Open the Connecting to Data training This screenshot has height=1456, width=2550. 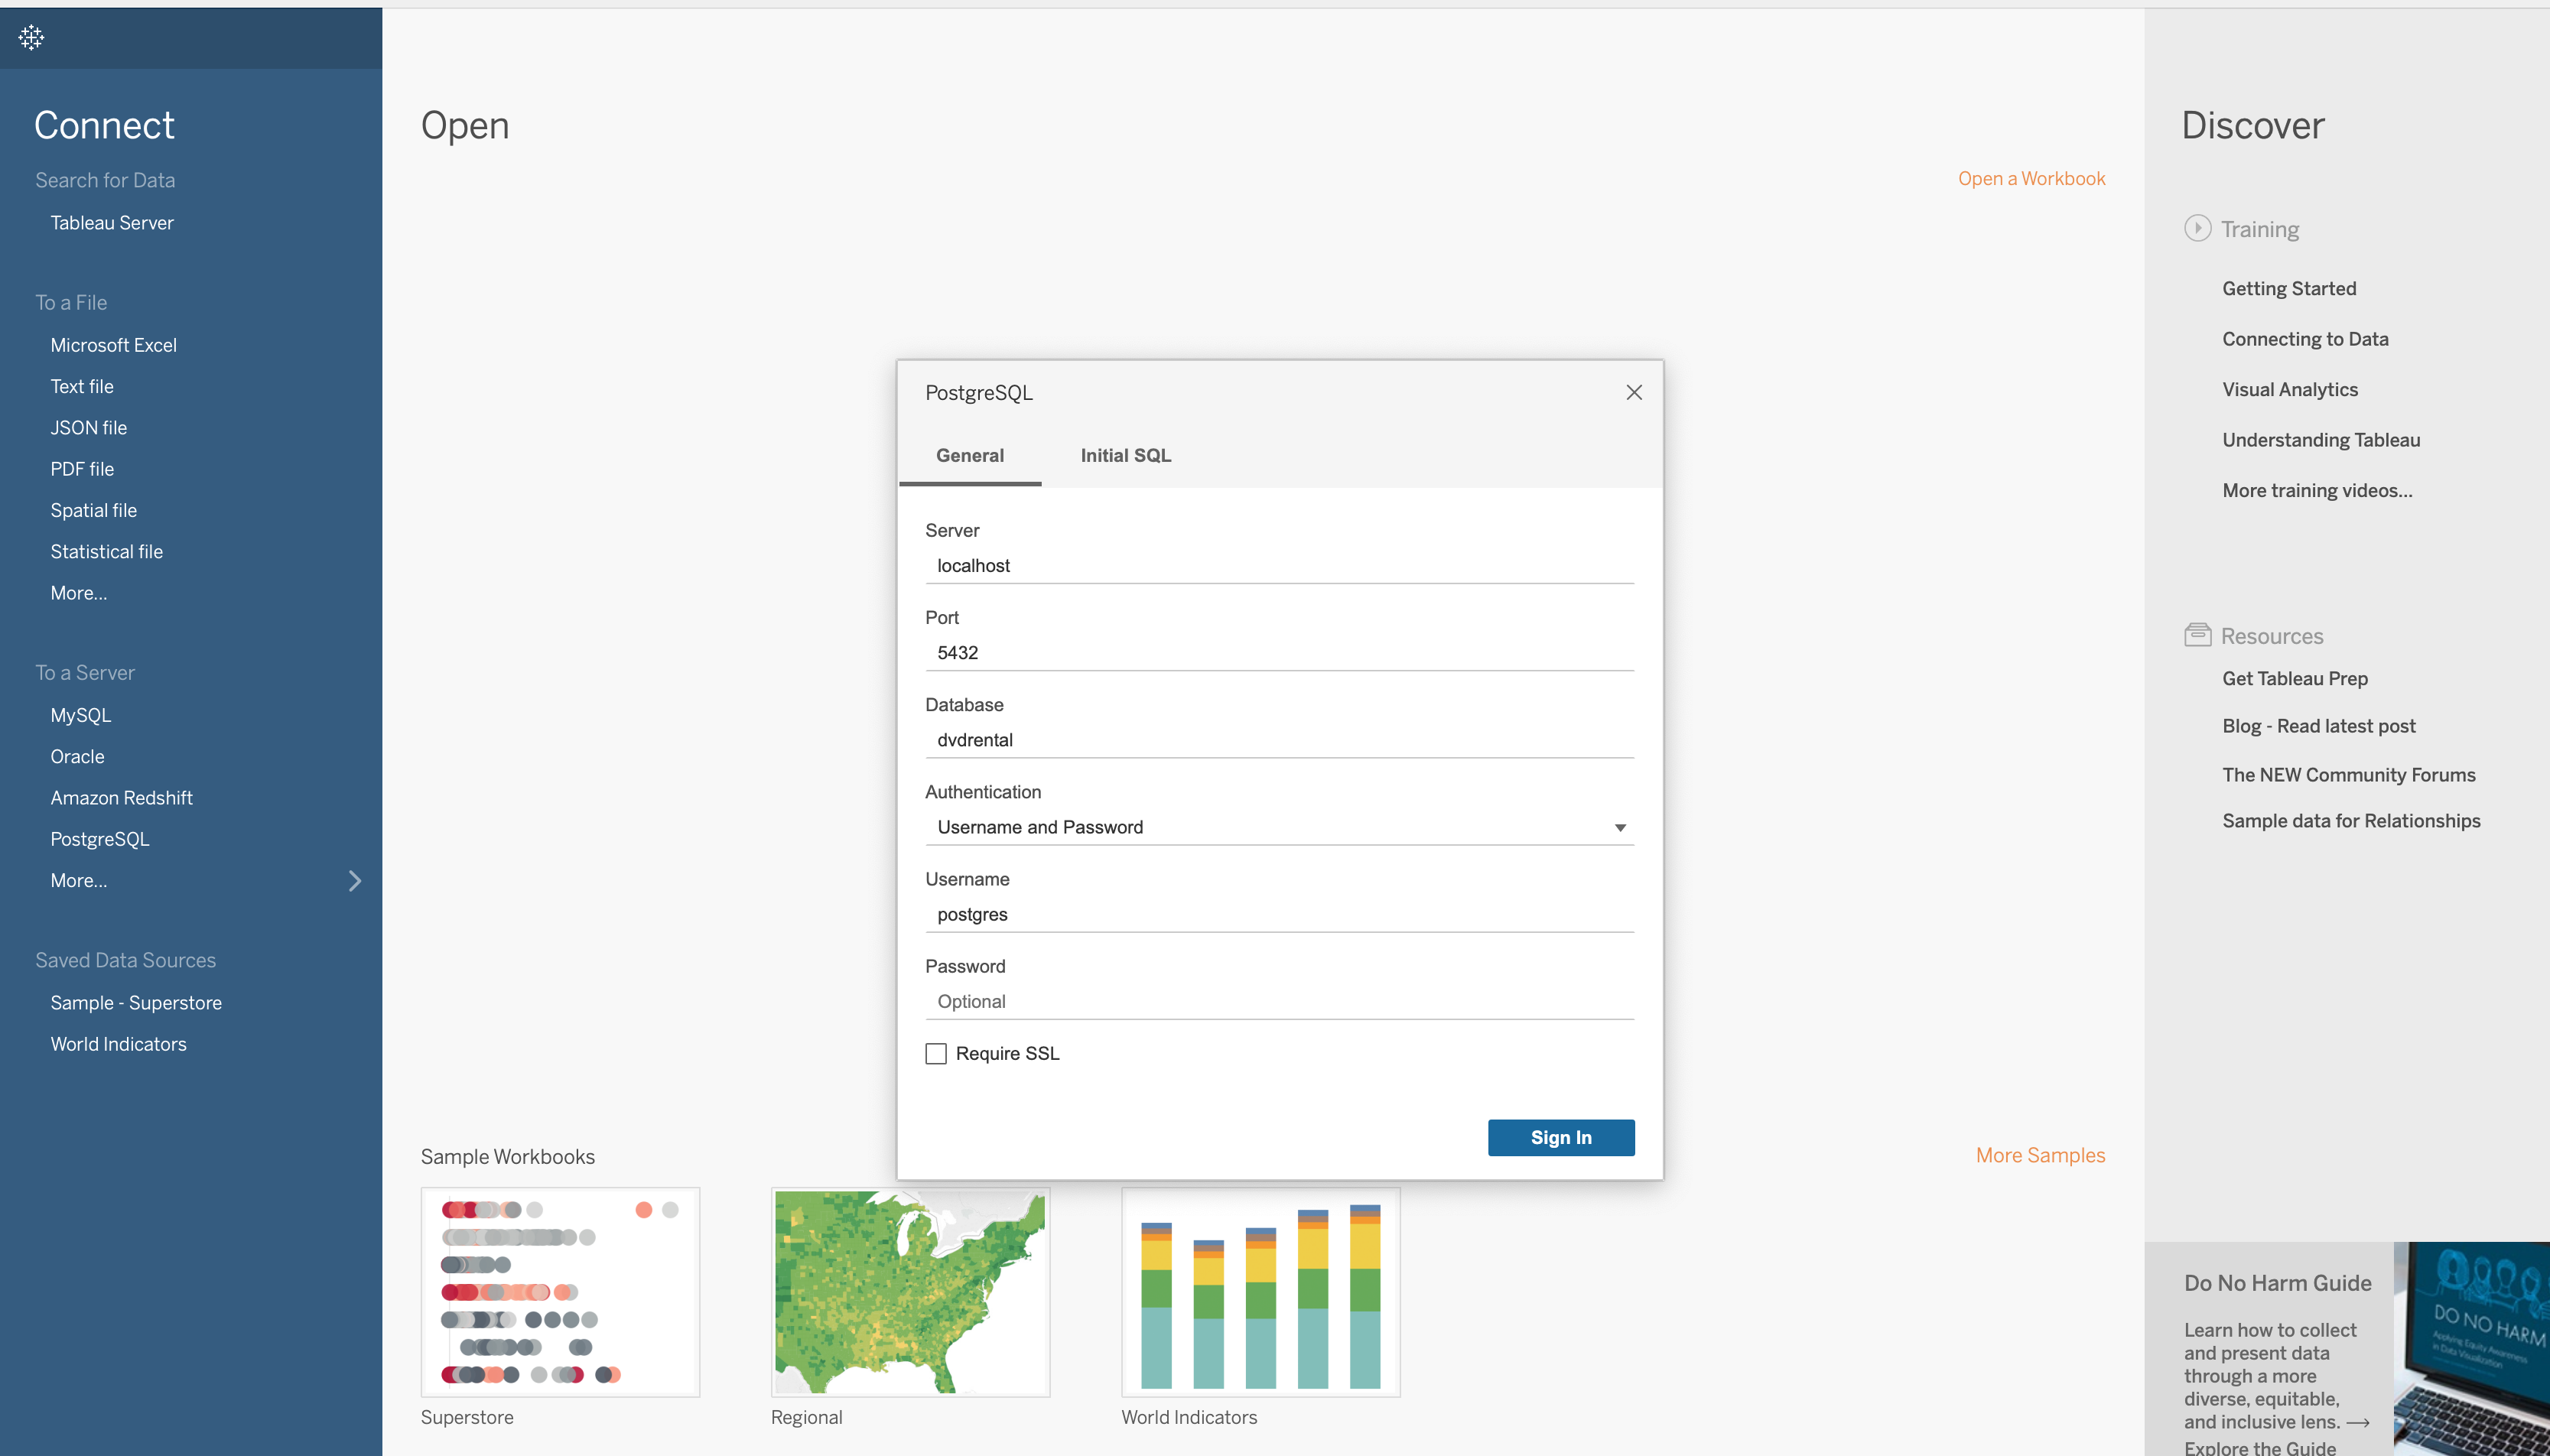tap(2304, 338)
